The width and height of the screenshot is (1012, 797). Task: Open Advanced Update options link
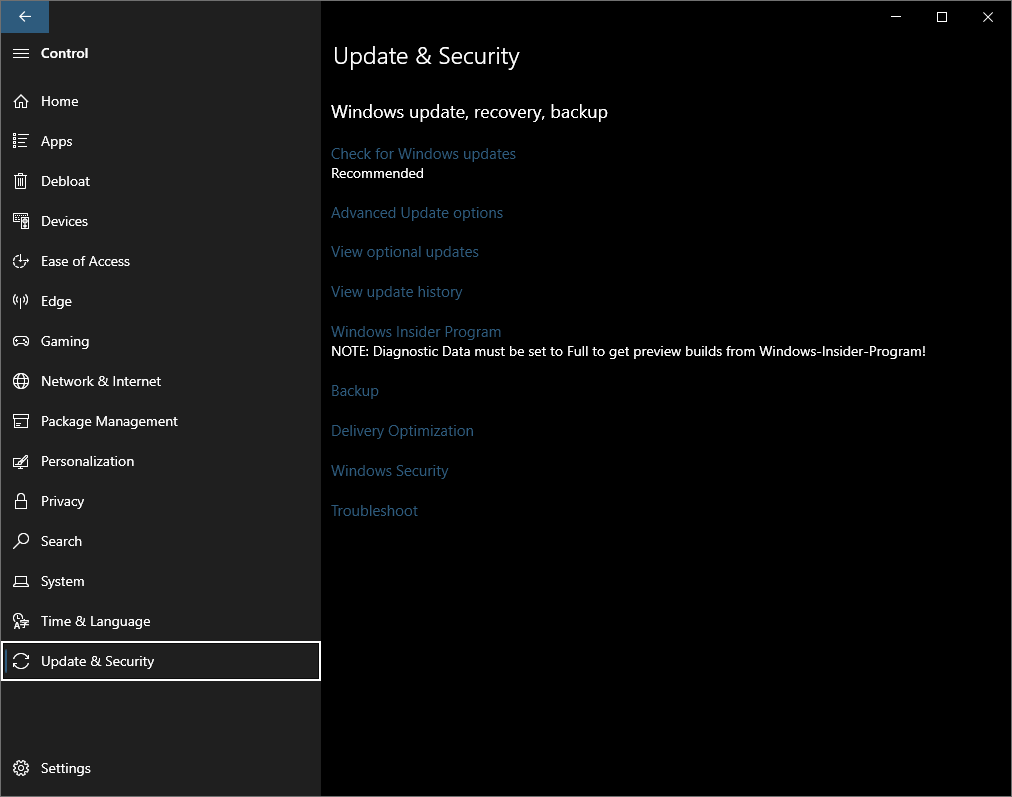416,213
